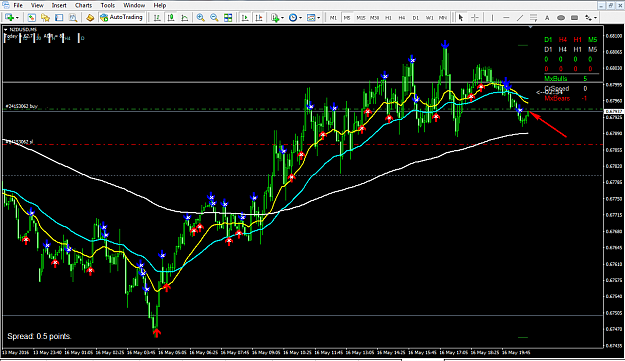Set timeframe to MN
This screenshot has height=361, width=625.
443,18
